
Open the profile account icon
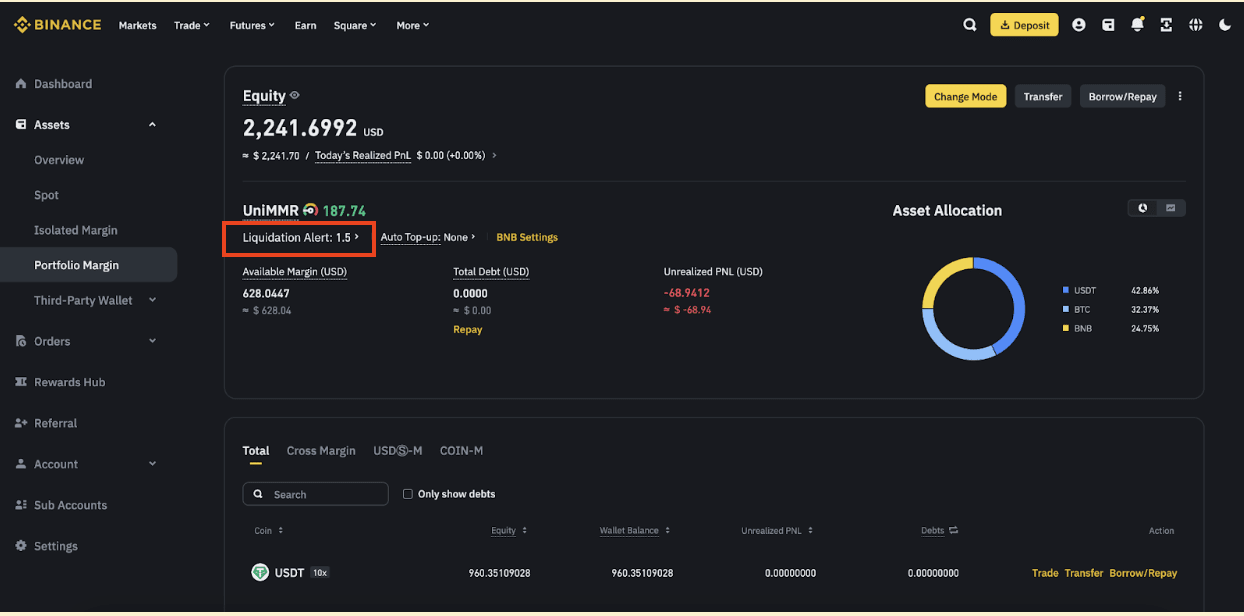pos(1078,24)
